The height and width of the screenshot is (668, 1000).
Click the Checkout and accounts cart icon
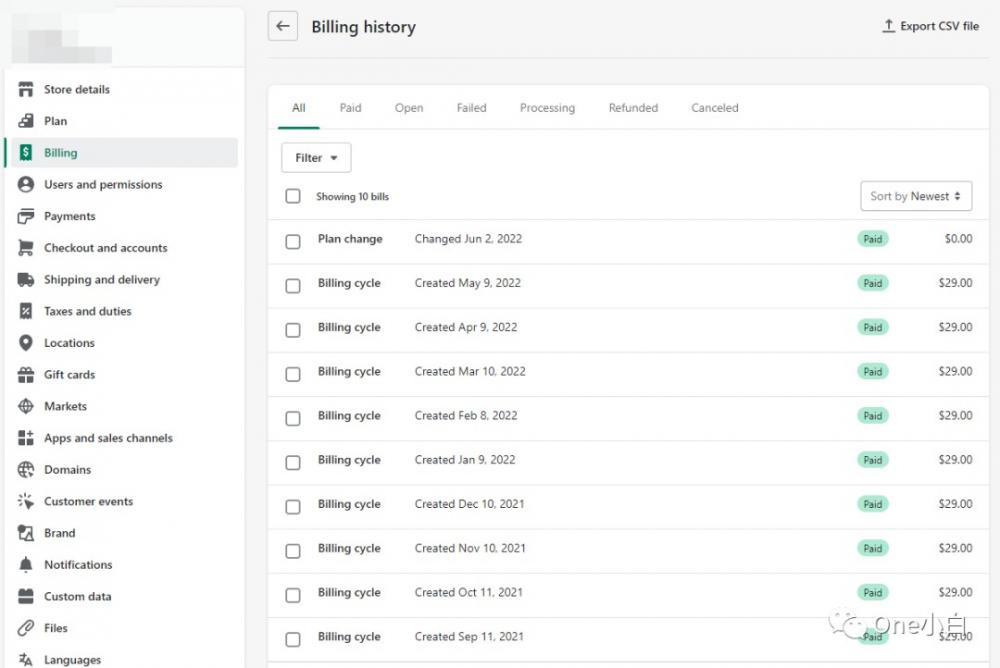(x=26, y=248)
